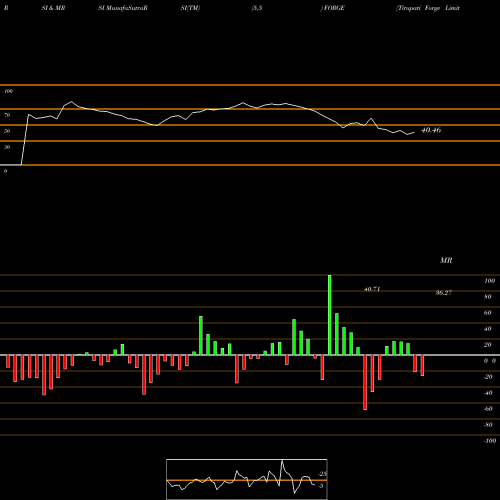Click the RSI current value 40.46
This screenshot has height=500, width=500.
click(x=431, y=130)
